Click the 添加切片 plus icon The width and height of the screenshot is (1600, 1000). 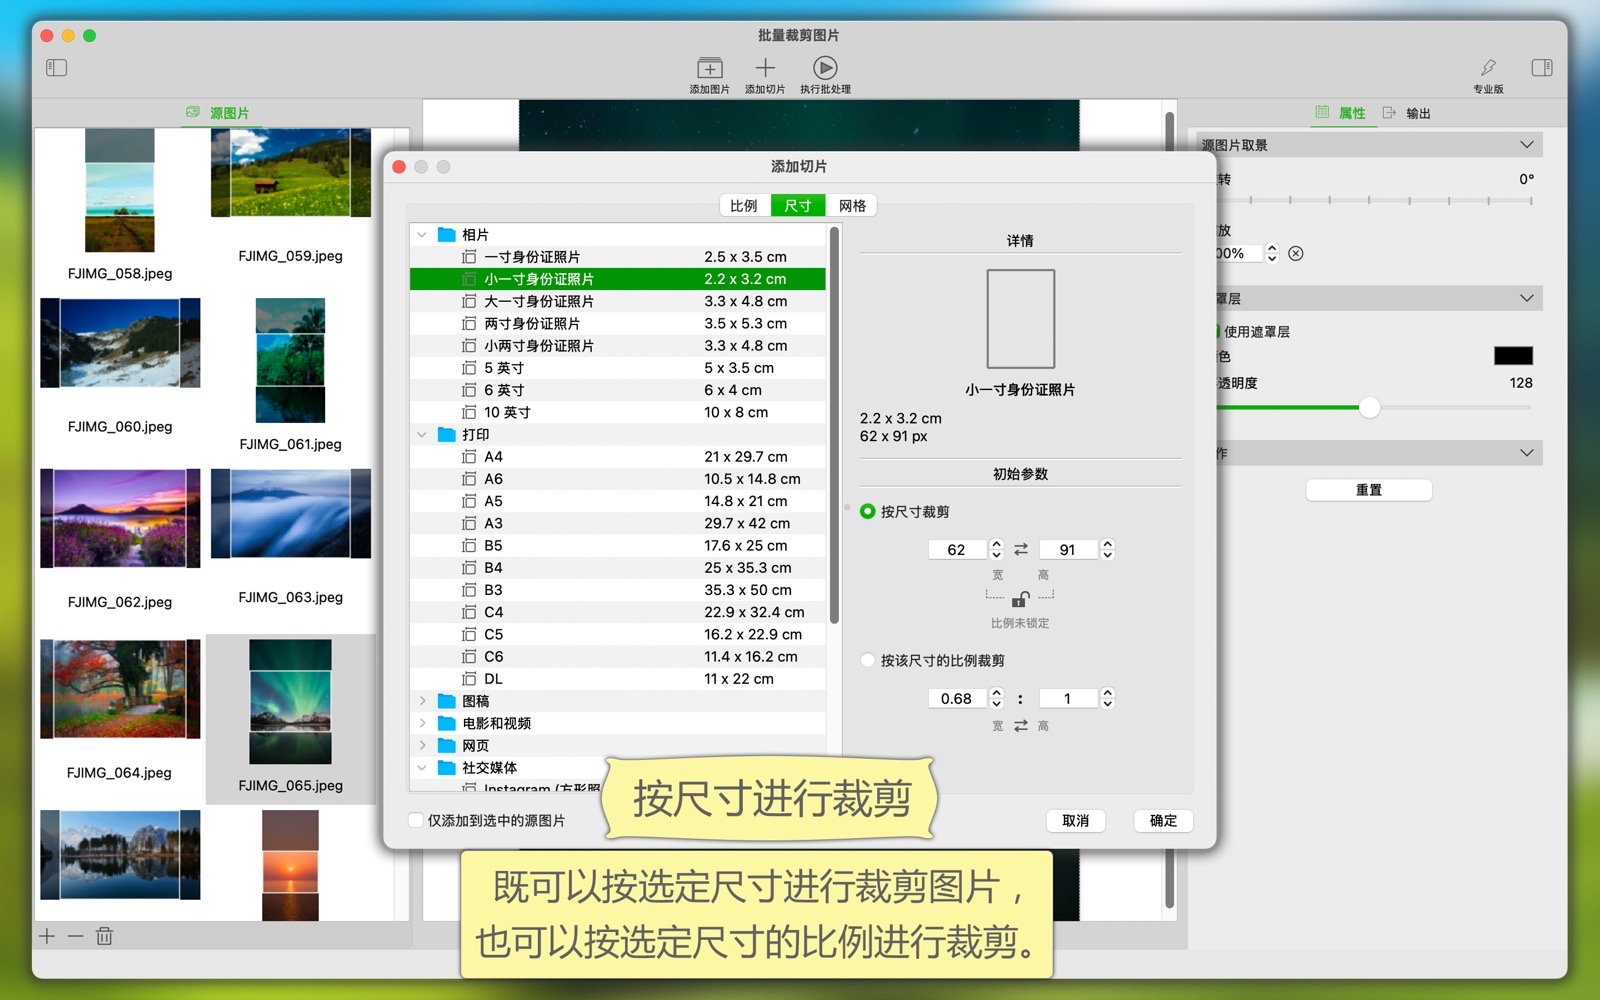point(765,68)
